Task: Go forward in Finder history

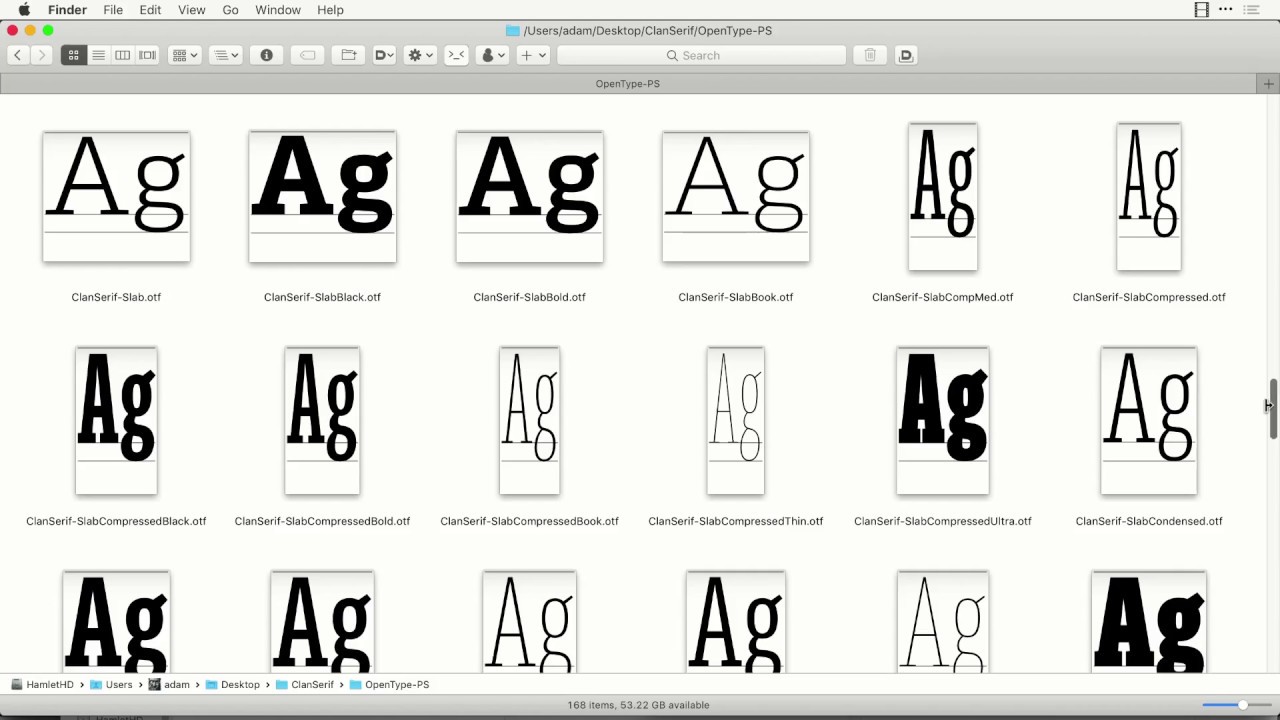Action: coord(41,56)
